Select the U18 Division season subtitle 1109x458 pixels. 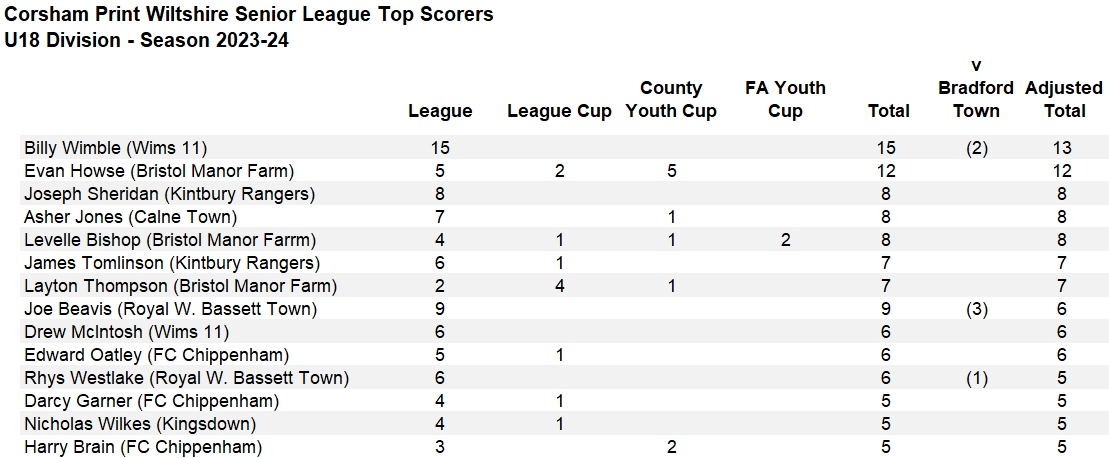(146, 40)
